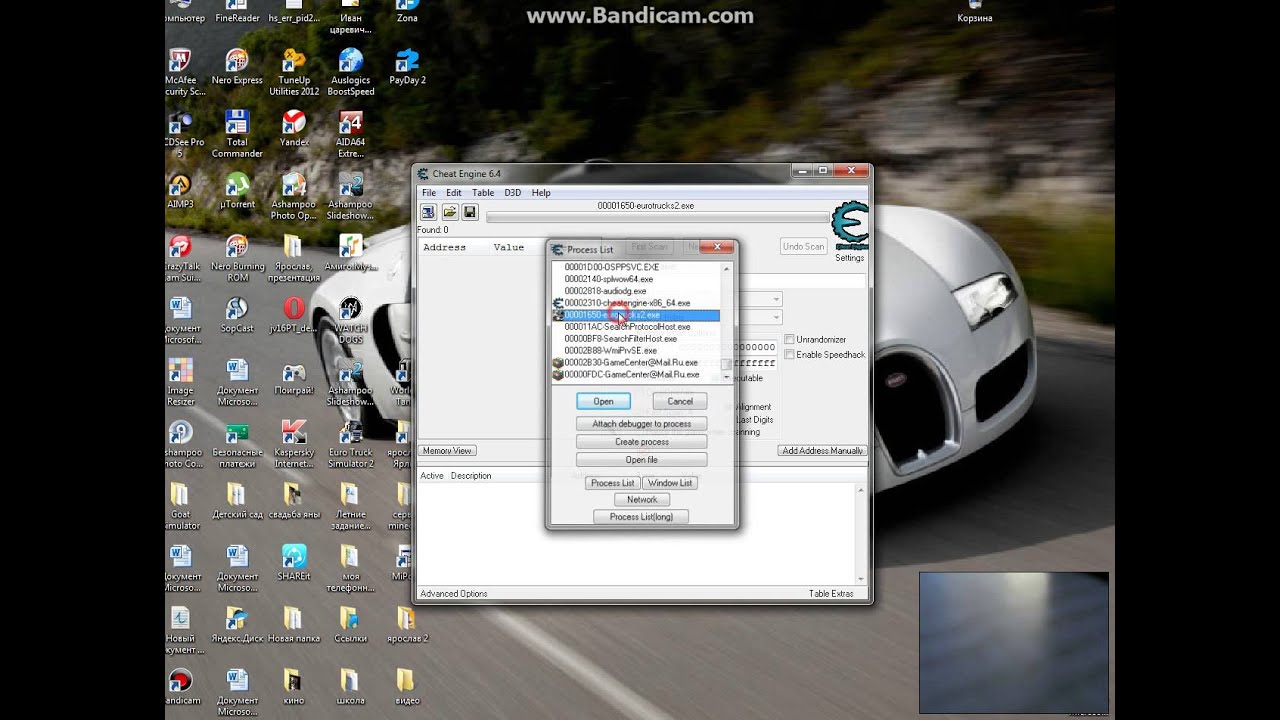Click Add Address Manually button

coord(822,451)
